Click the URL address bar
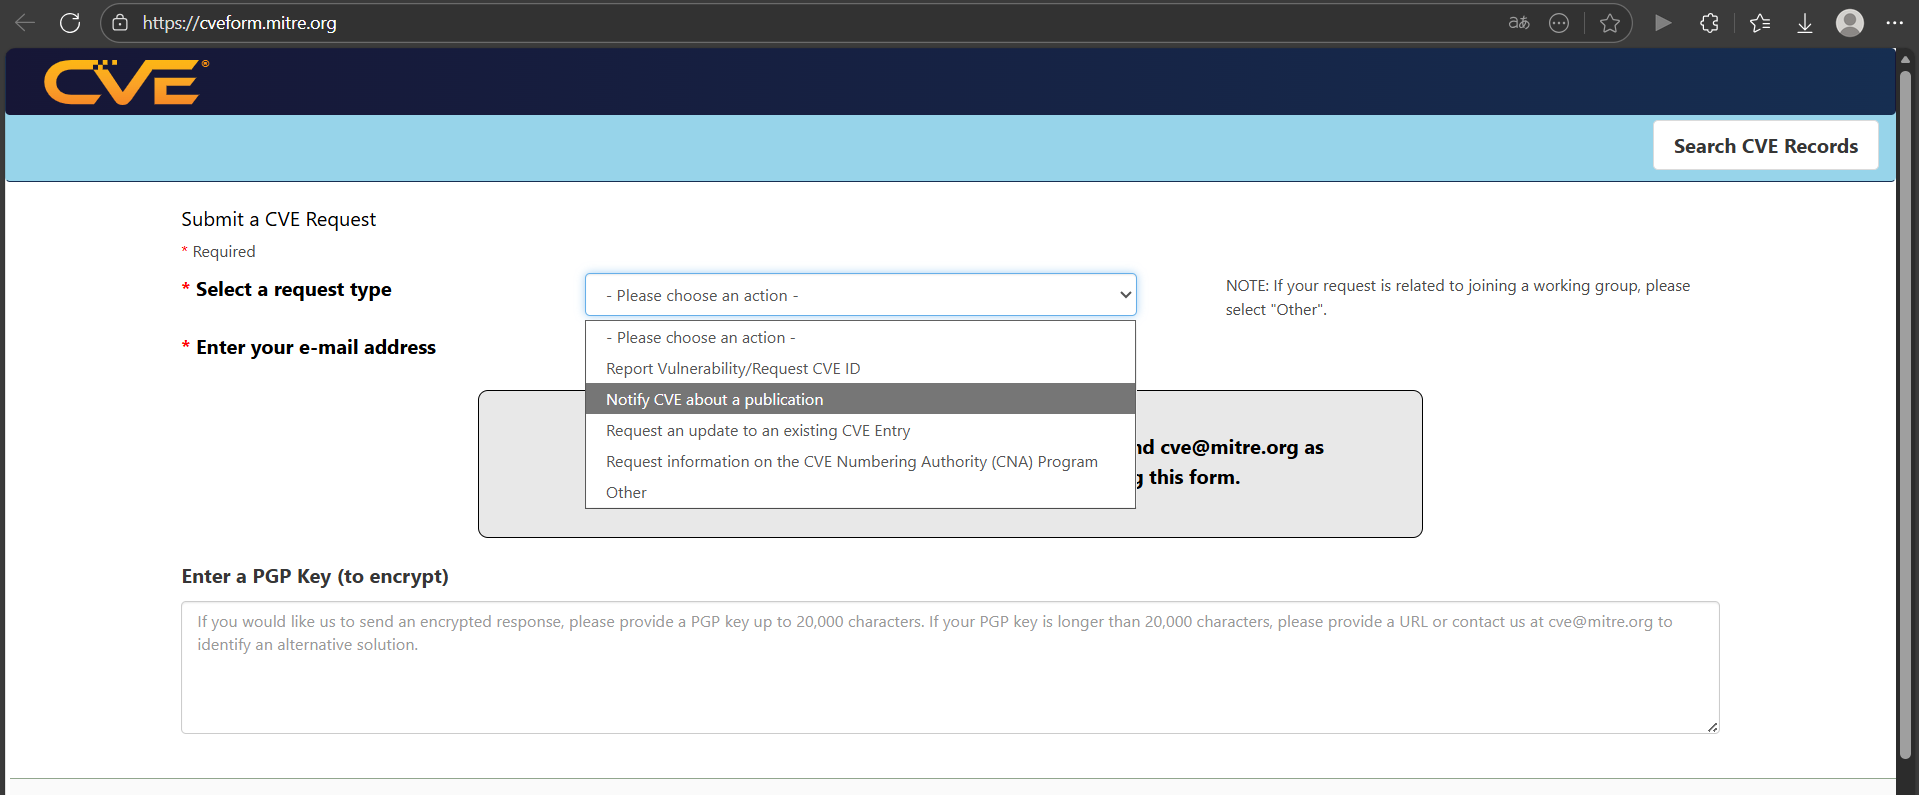The image size is (1919, 795). 800,23
